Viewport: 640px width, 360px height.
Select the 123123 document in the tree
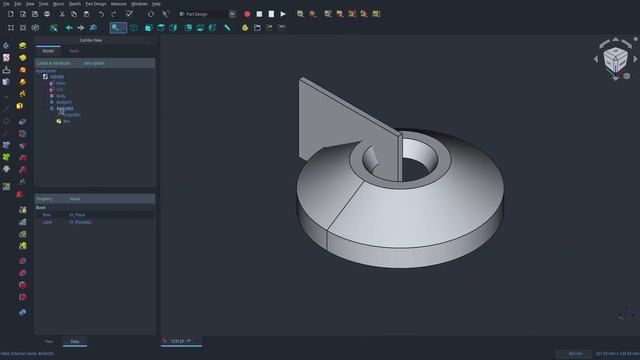pyautogui.click(x=57, y=77)
